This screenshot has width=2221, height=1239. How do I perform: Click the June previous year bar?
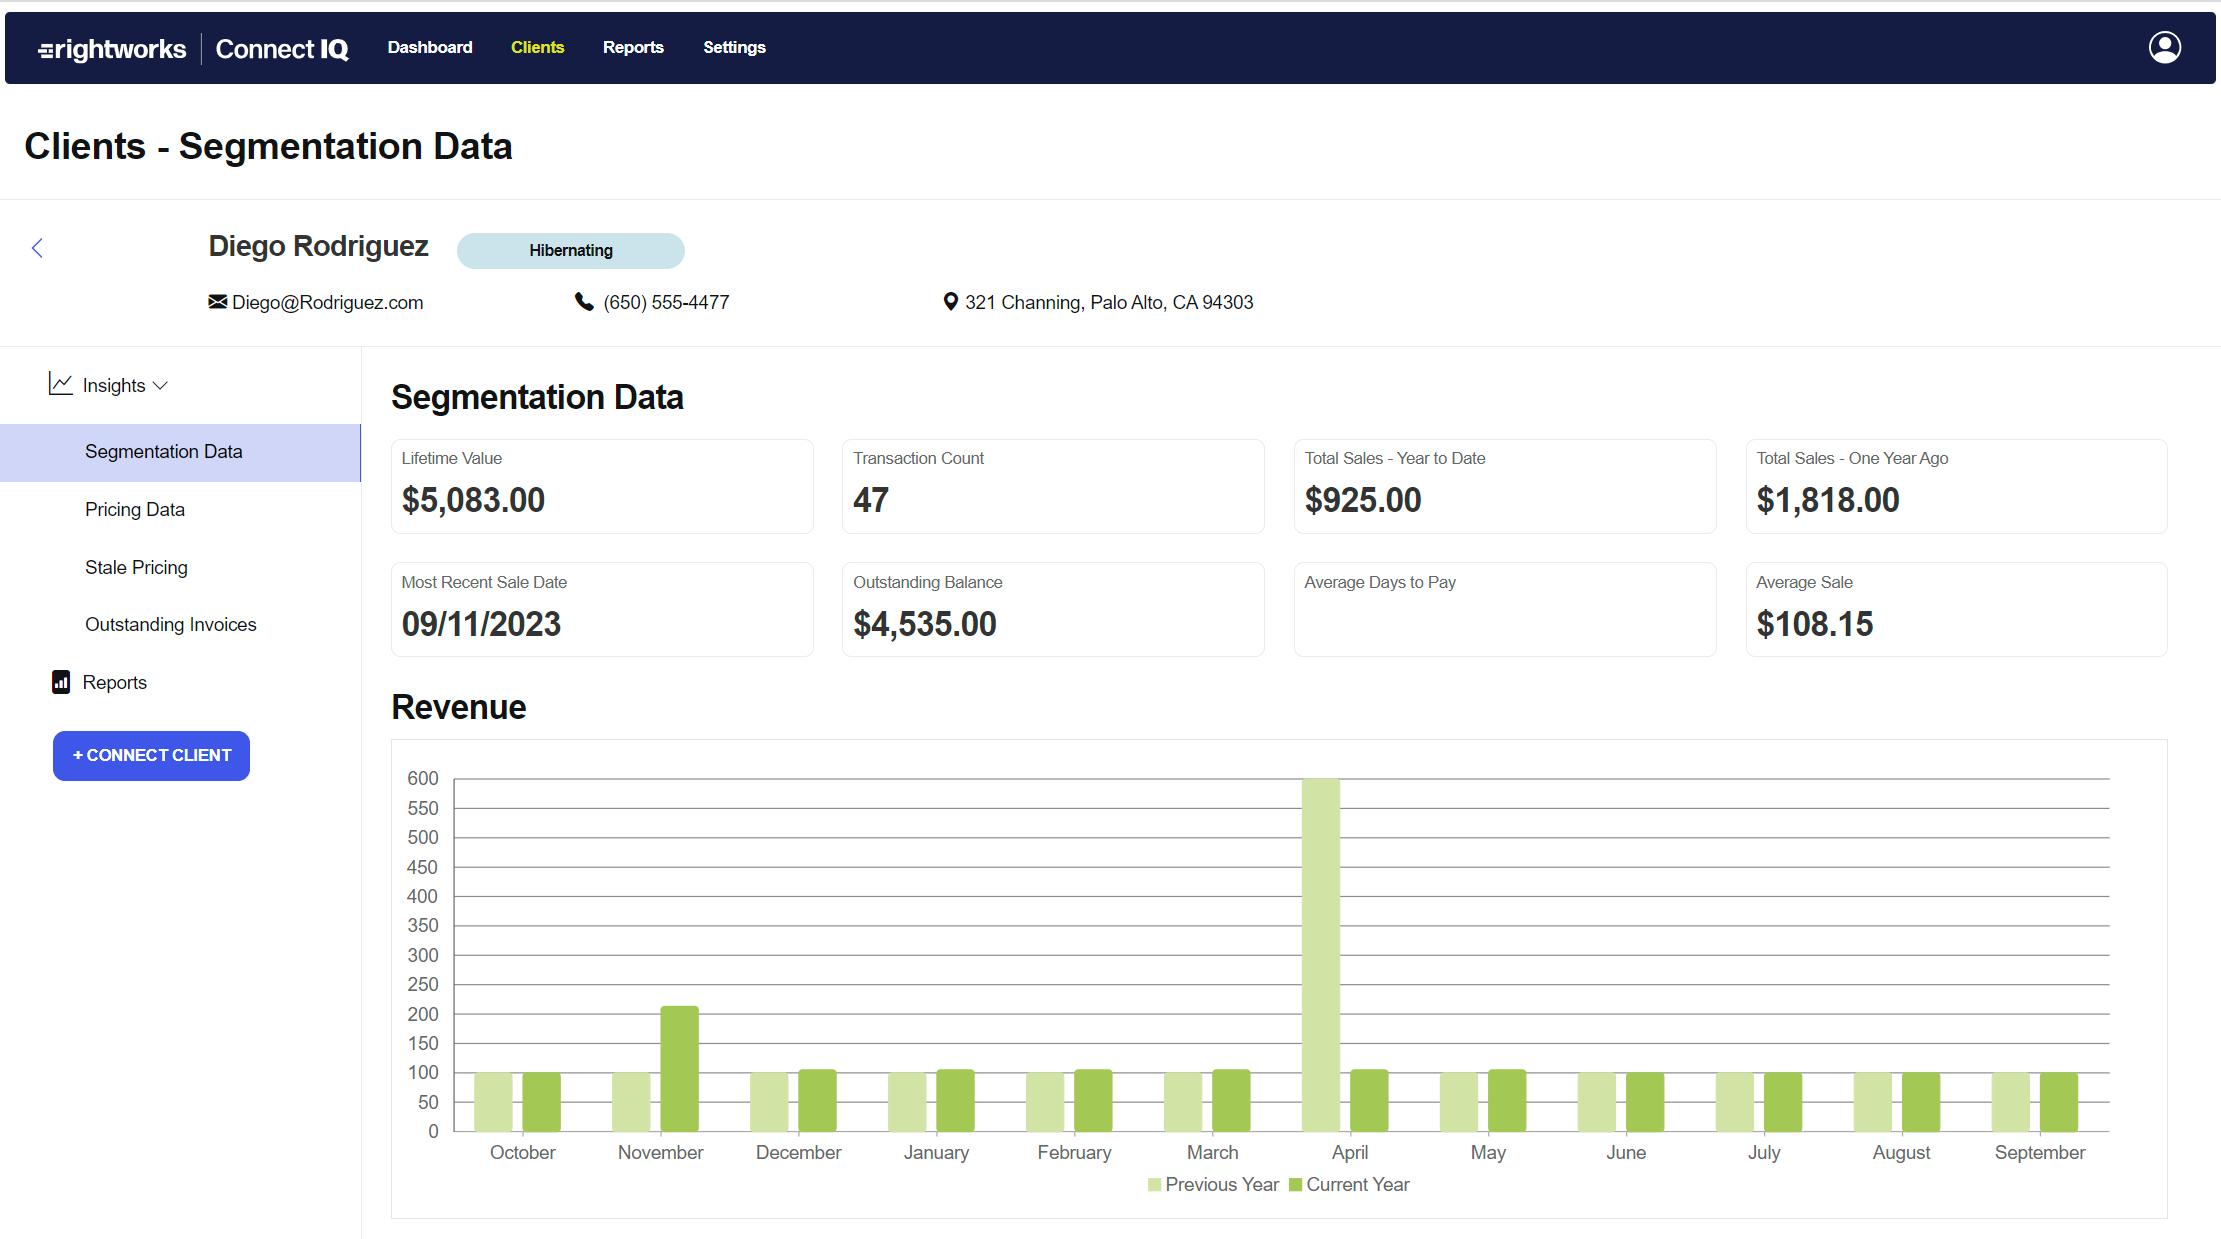tap(1597, 1102)
